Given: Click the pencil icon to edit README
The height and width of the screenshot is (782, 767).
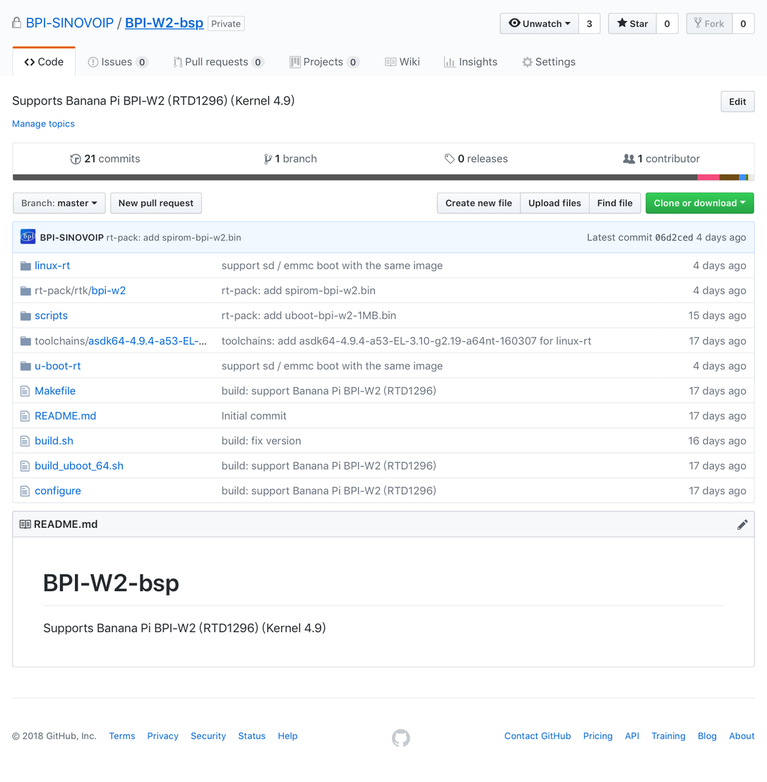Looking at the screenshot, I should point(742,524).
